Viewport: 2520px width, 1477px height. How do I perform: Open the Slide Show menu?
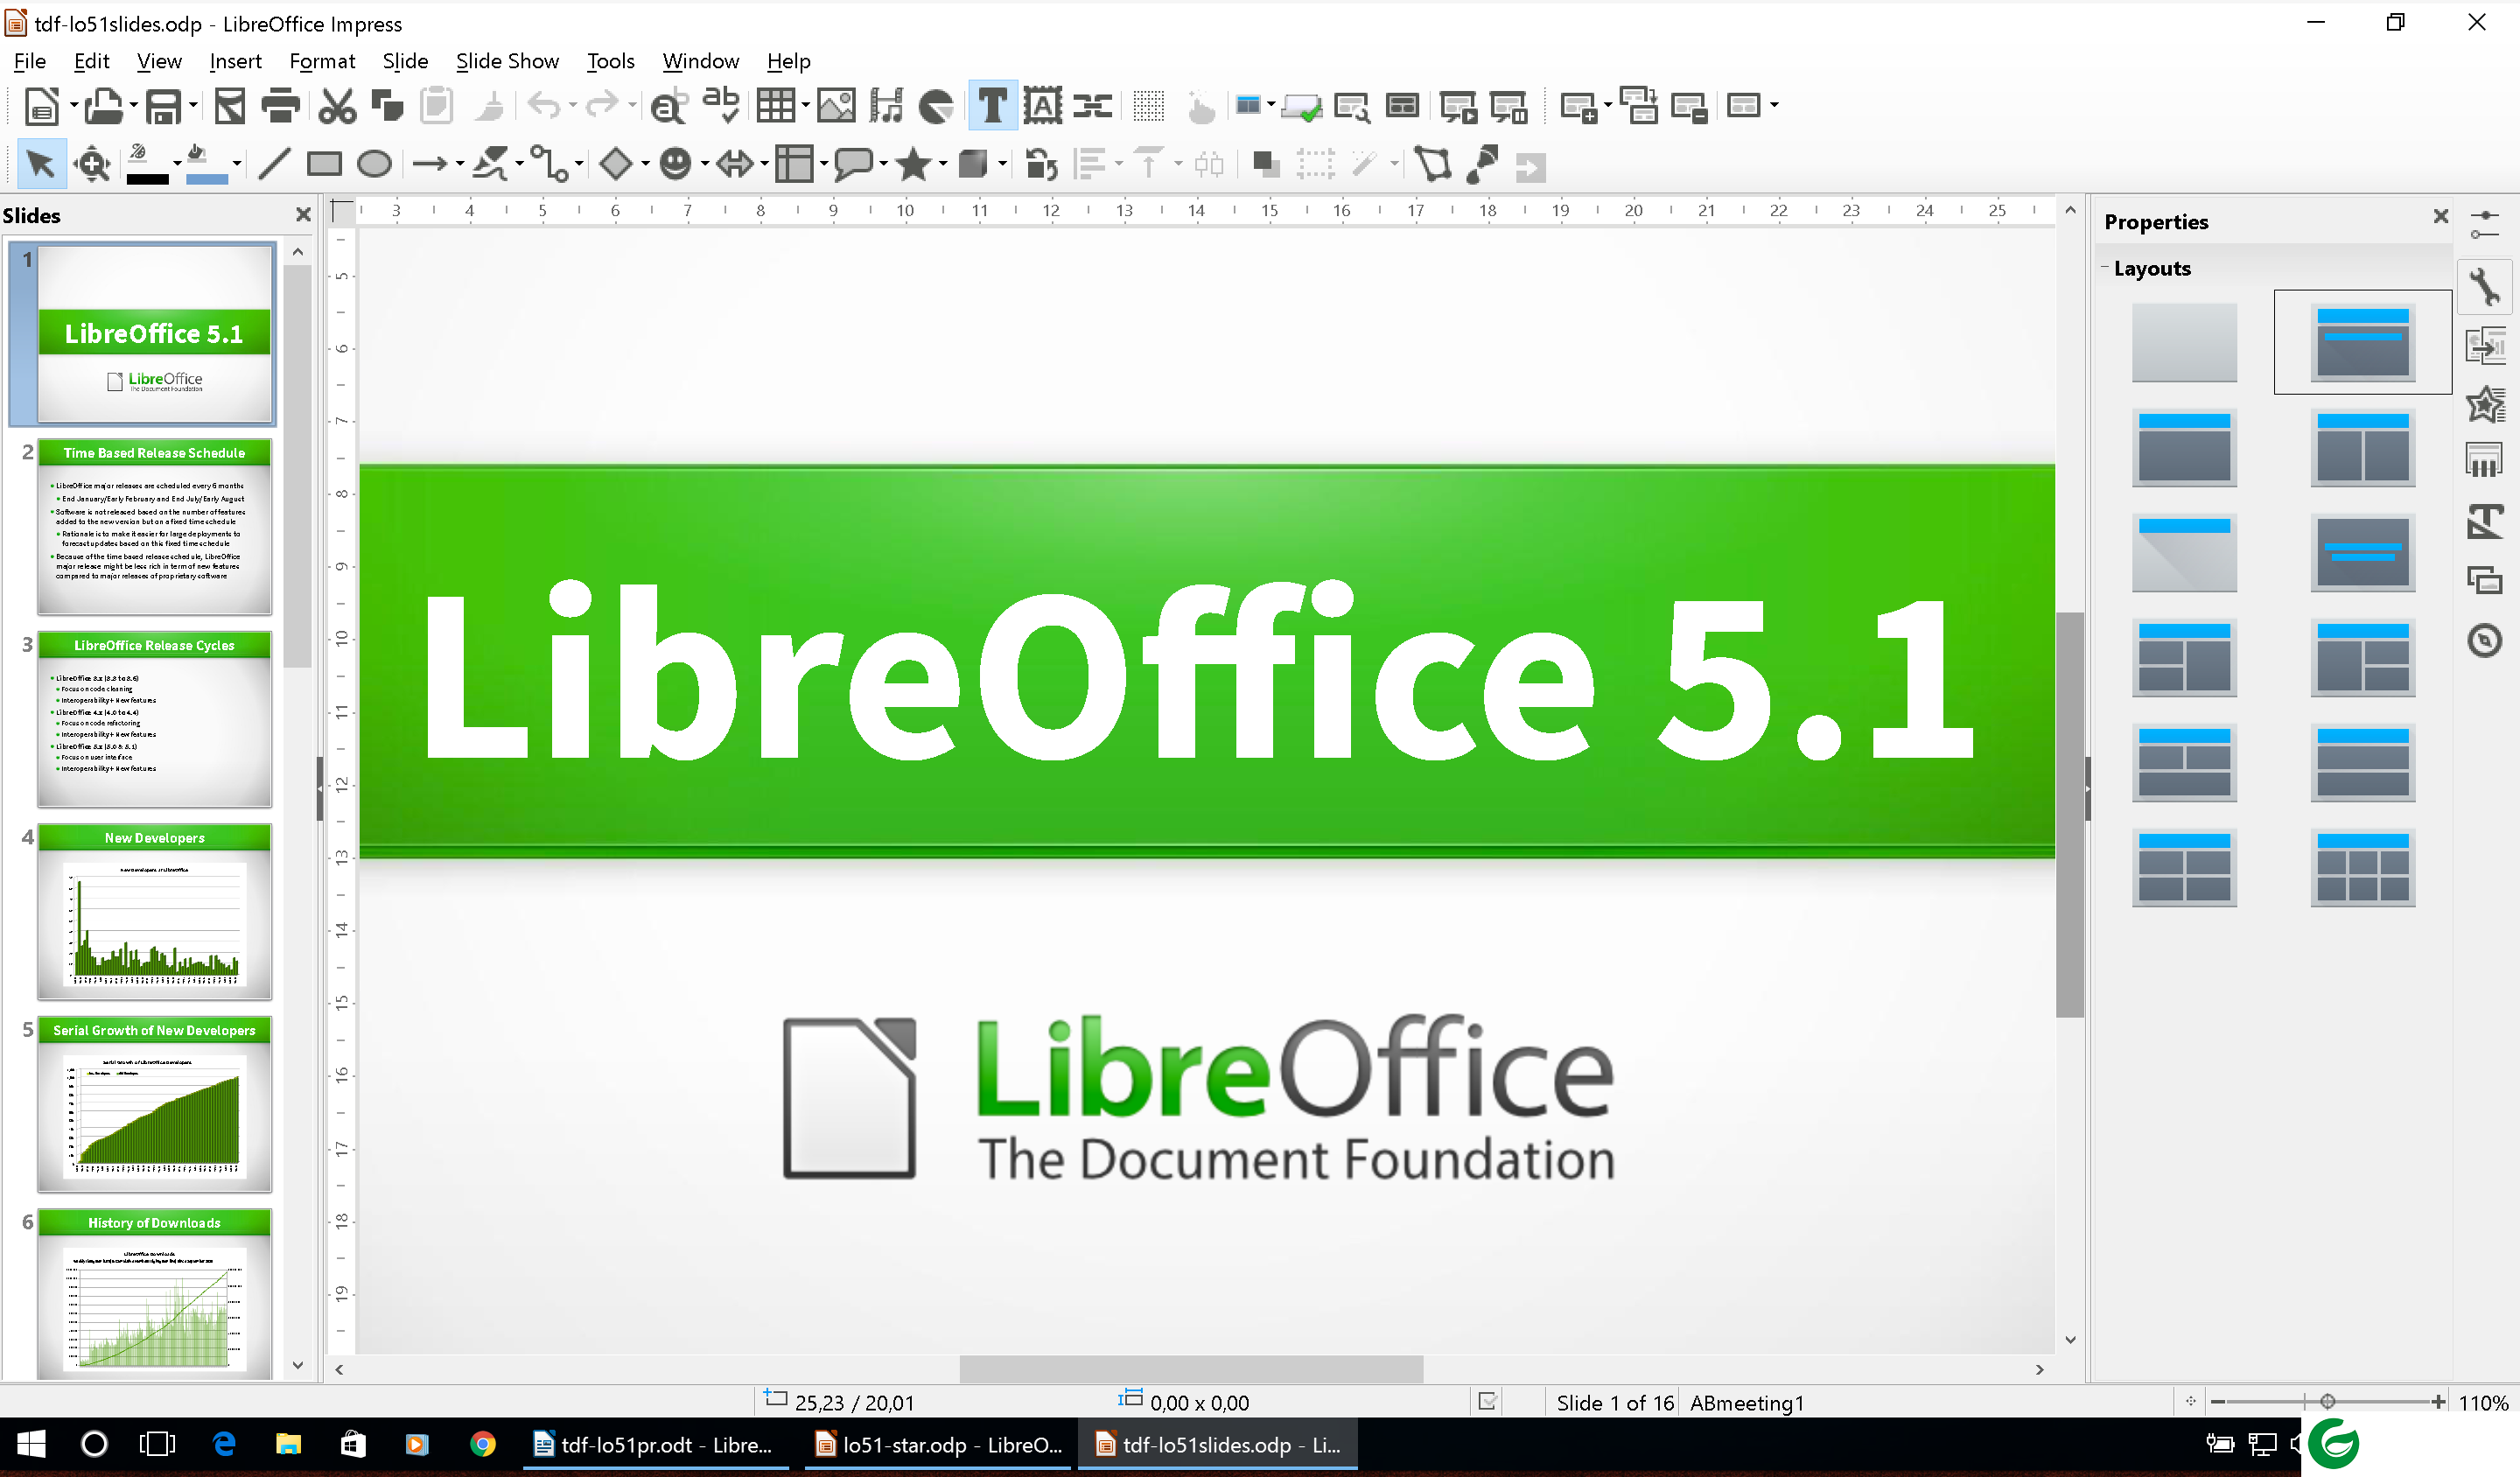click(x=507, y=61)
